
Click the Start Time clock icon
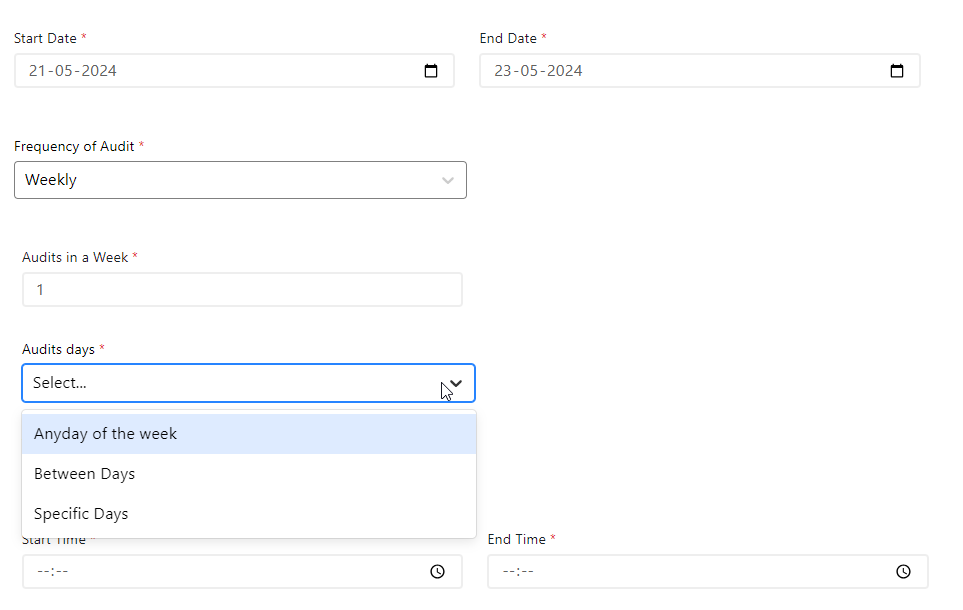click(437, 572)
